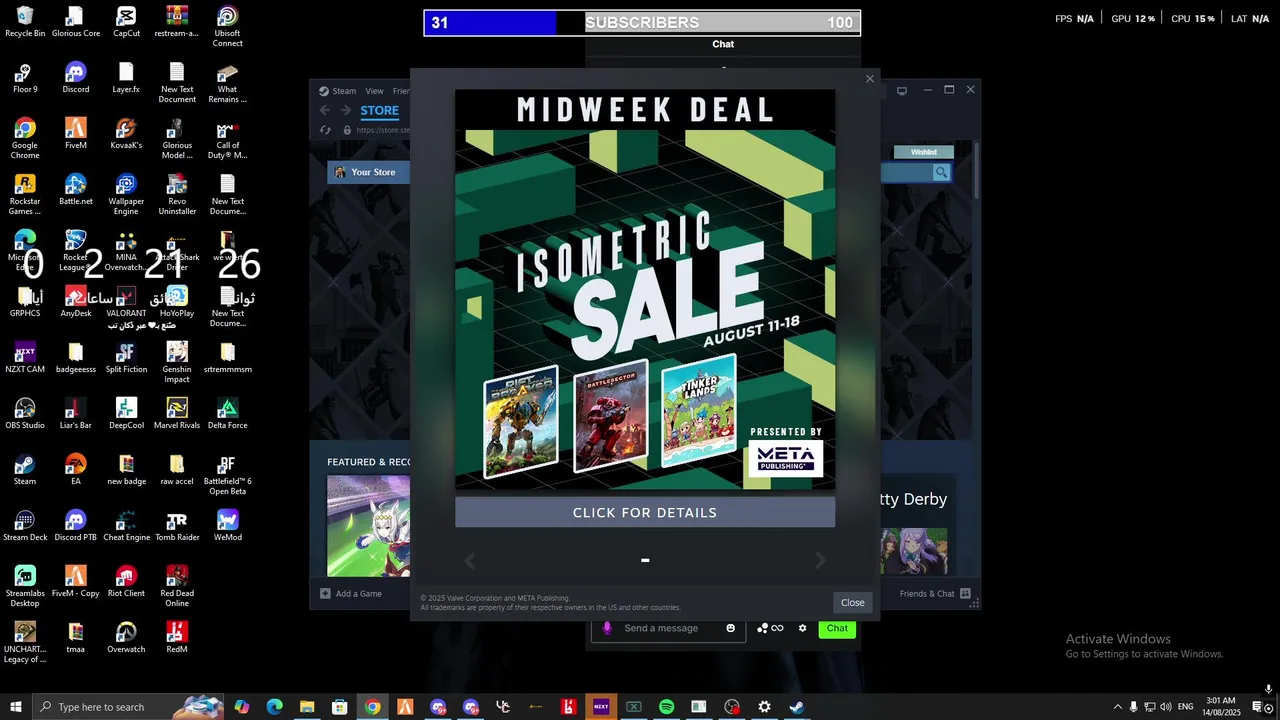Click the Steam back navigation arrow
Image resolution: width=1280 pixels, height=720 pixels.
(325, 111)
